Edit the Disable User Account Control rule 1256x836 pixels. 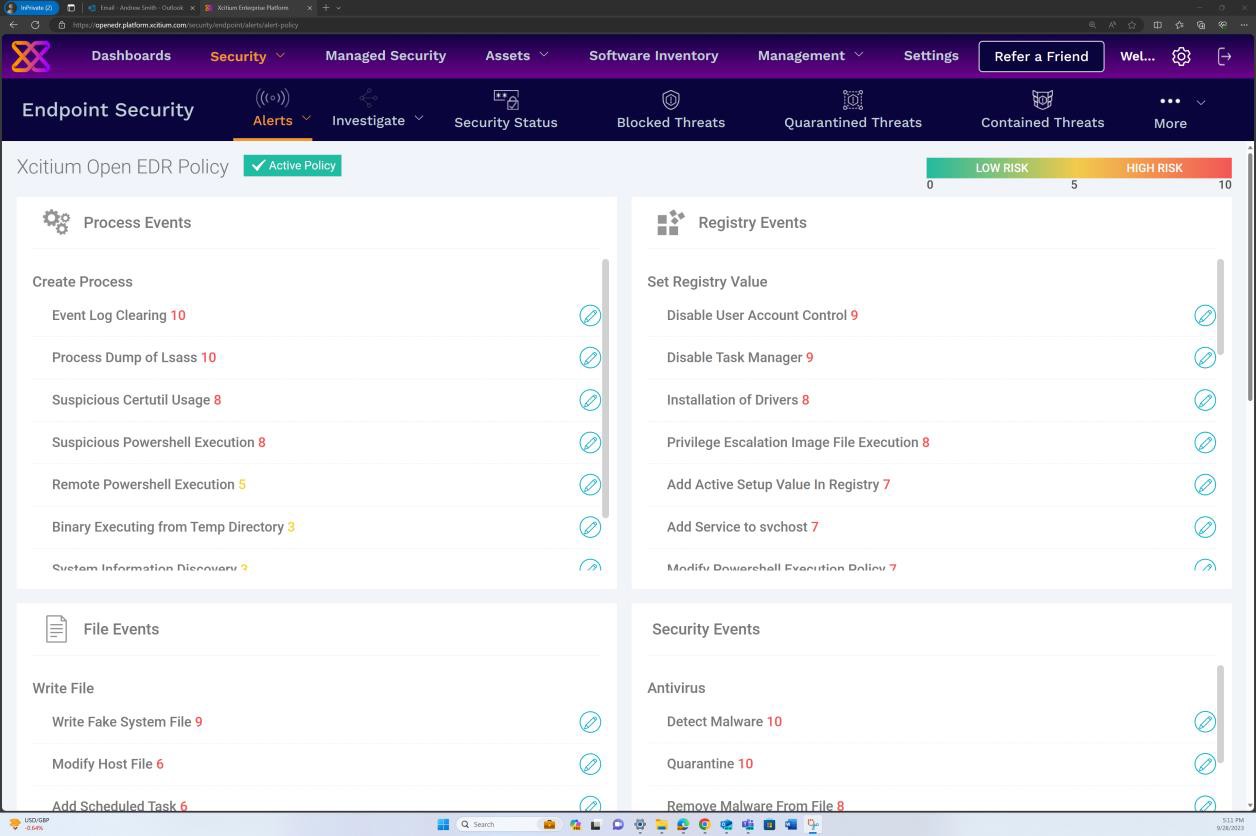1206,315
